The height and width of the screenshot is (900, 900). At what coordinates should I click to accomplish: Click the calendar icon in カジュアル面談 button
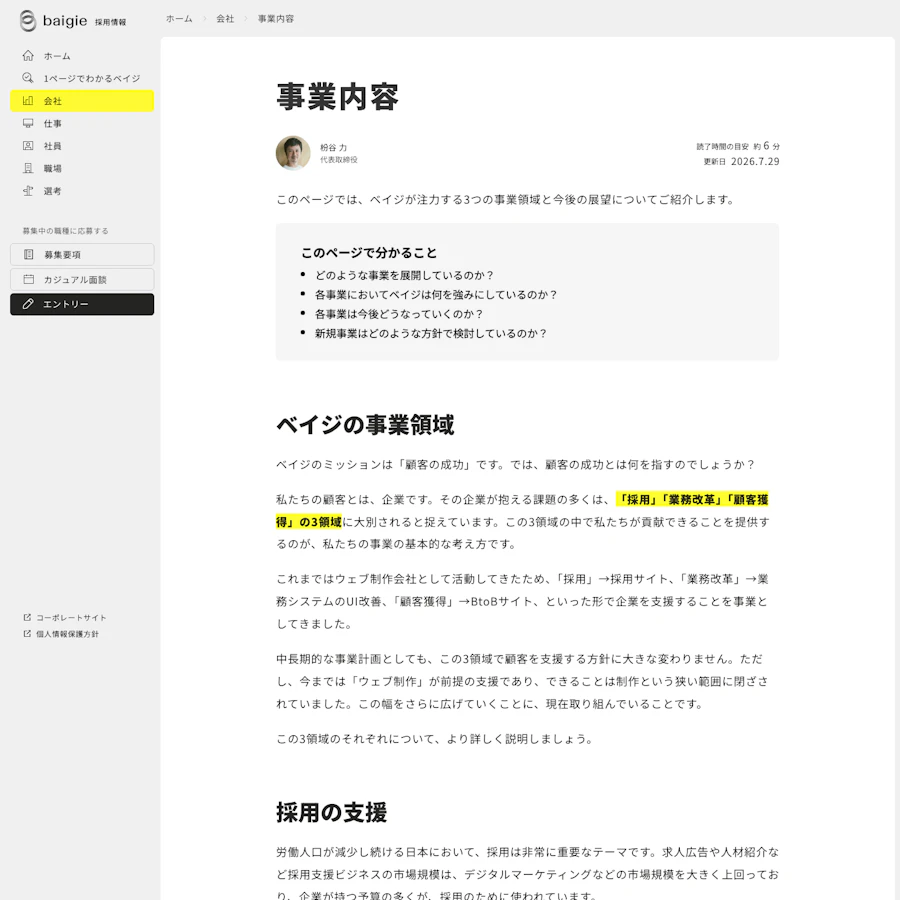tap(28, 280)
